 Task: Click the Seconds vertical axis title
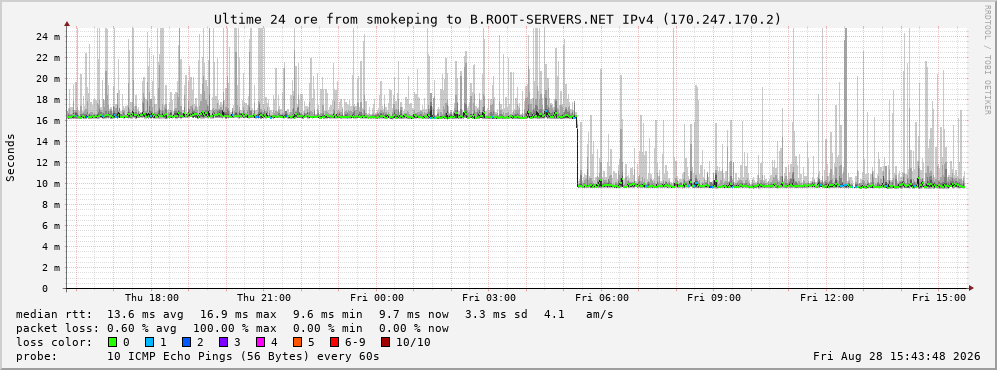[10, 157]
